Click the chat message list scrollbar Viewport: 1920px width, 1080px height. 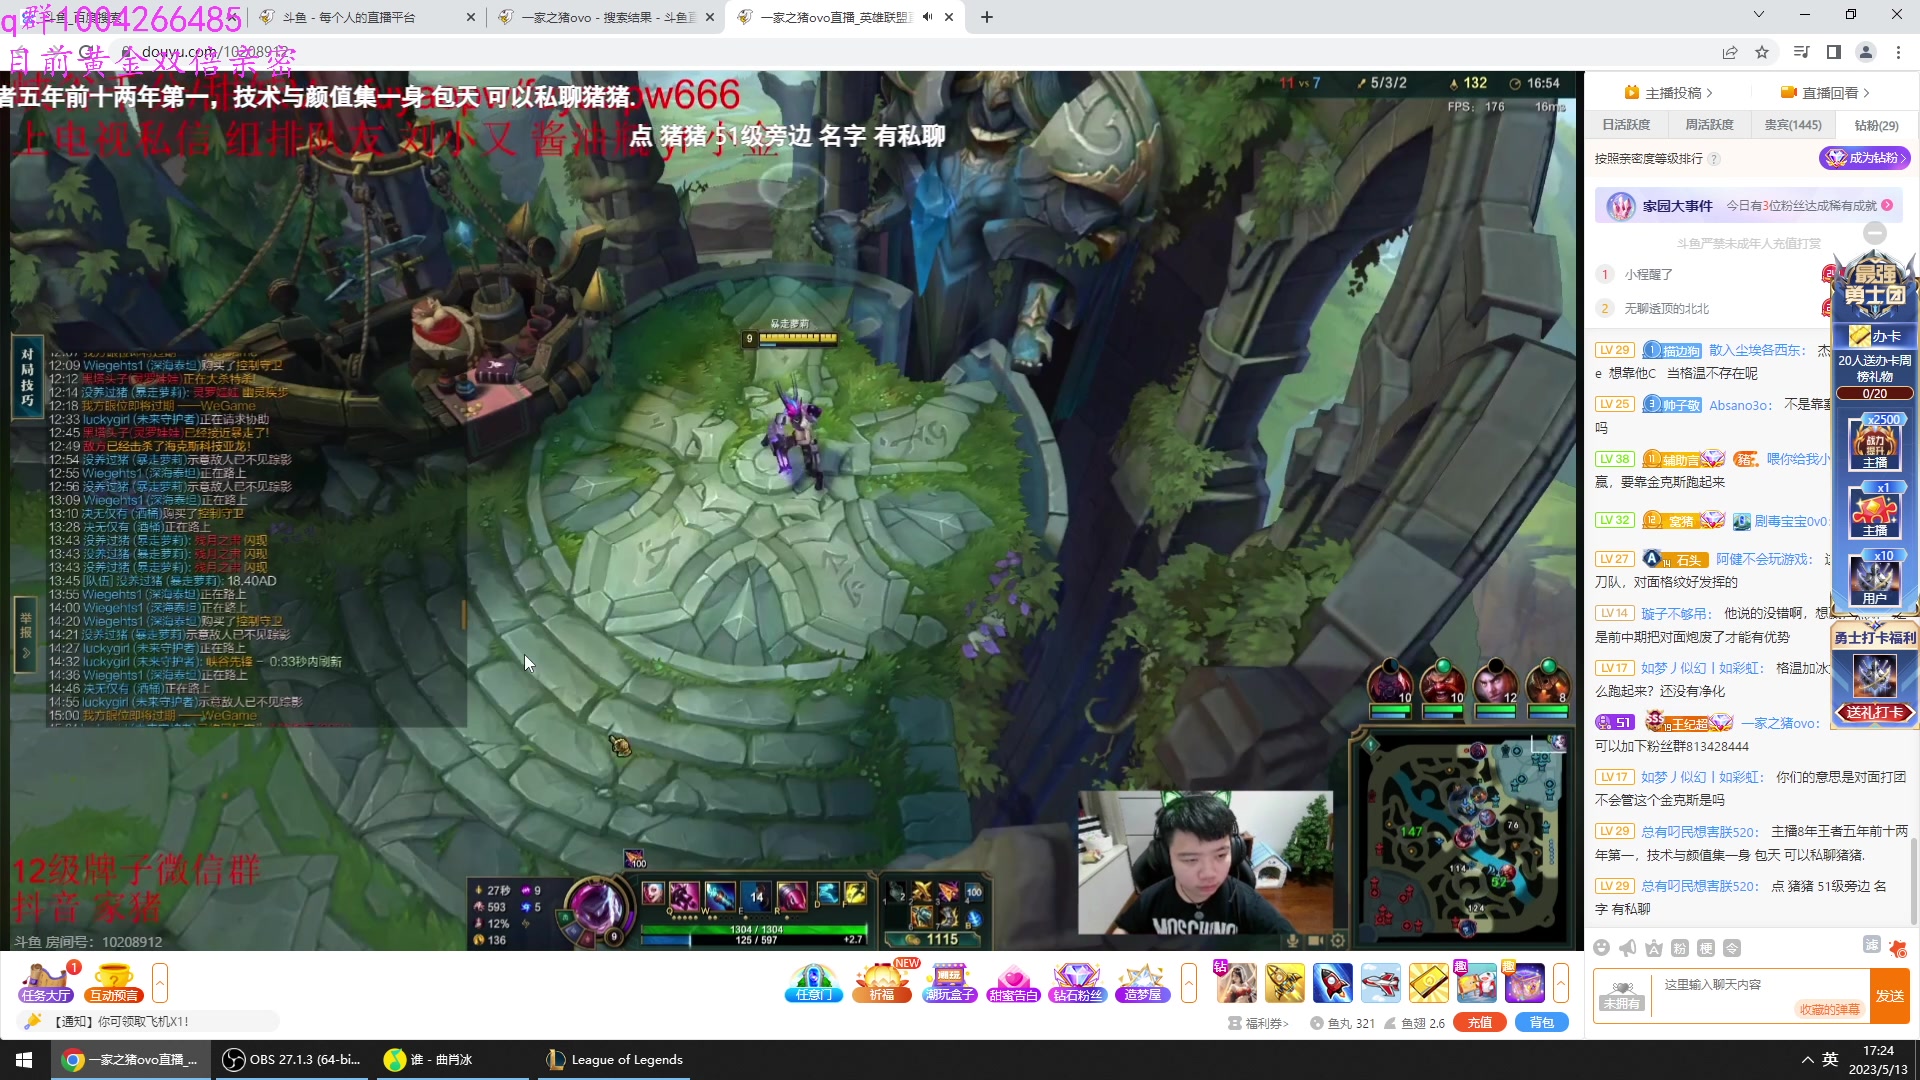pos(1914,880)
